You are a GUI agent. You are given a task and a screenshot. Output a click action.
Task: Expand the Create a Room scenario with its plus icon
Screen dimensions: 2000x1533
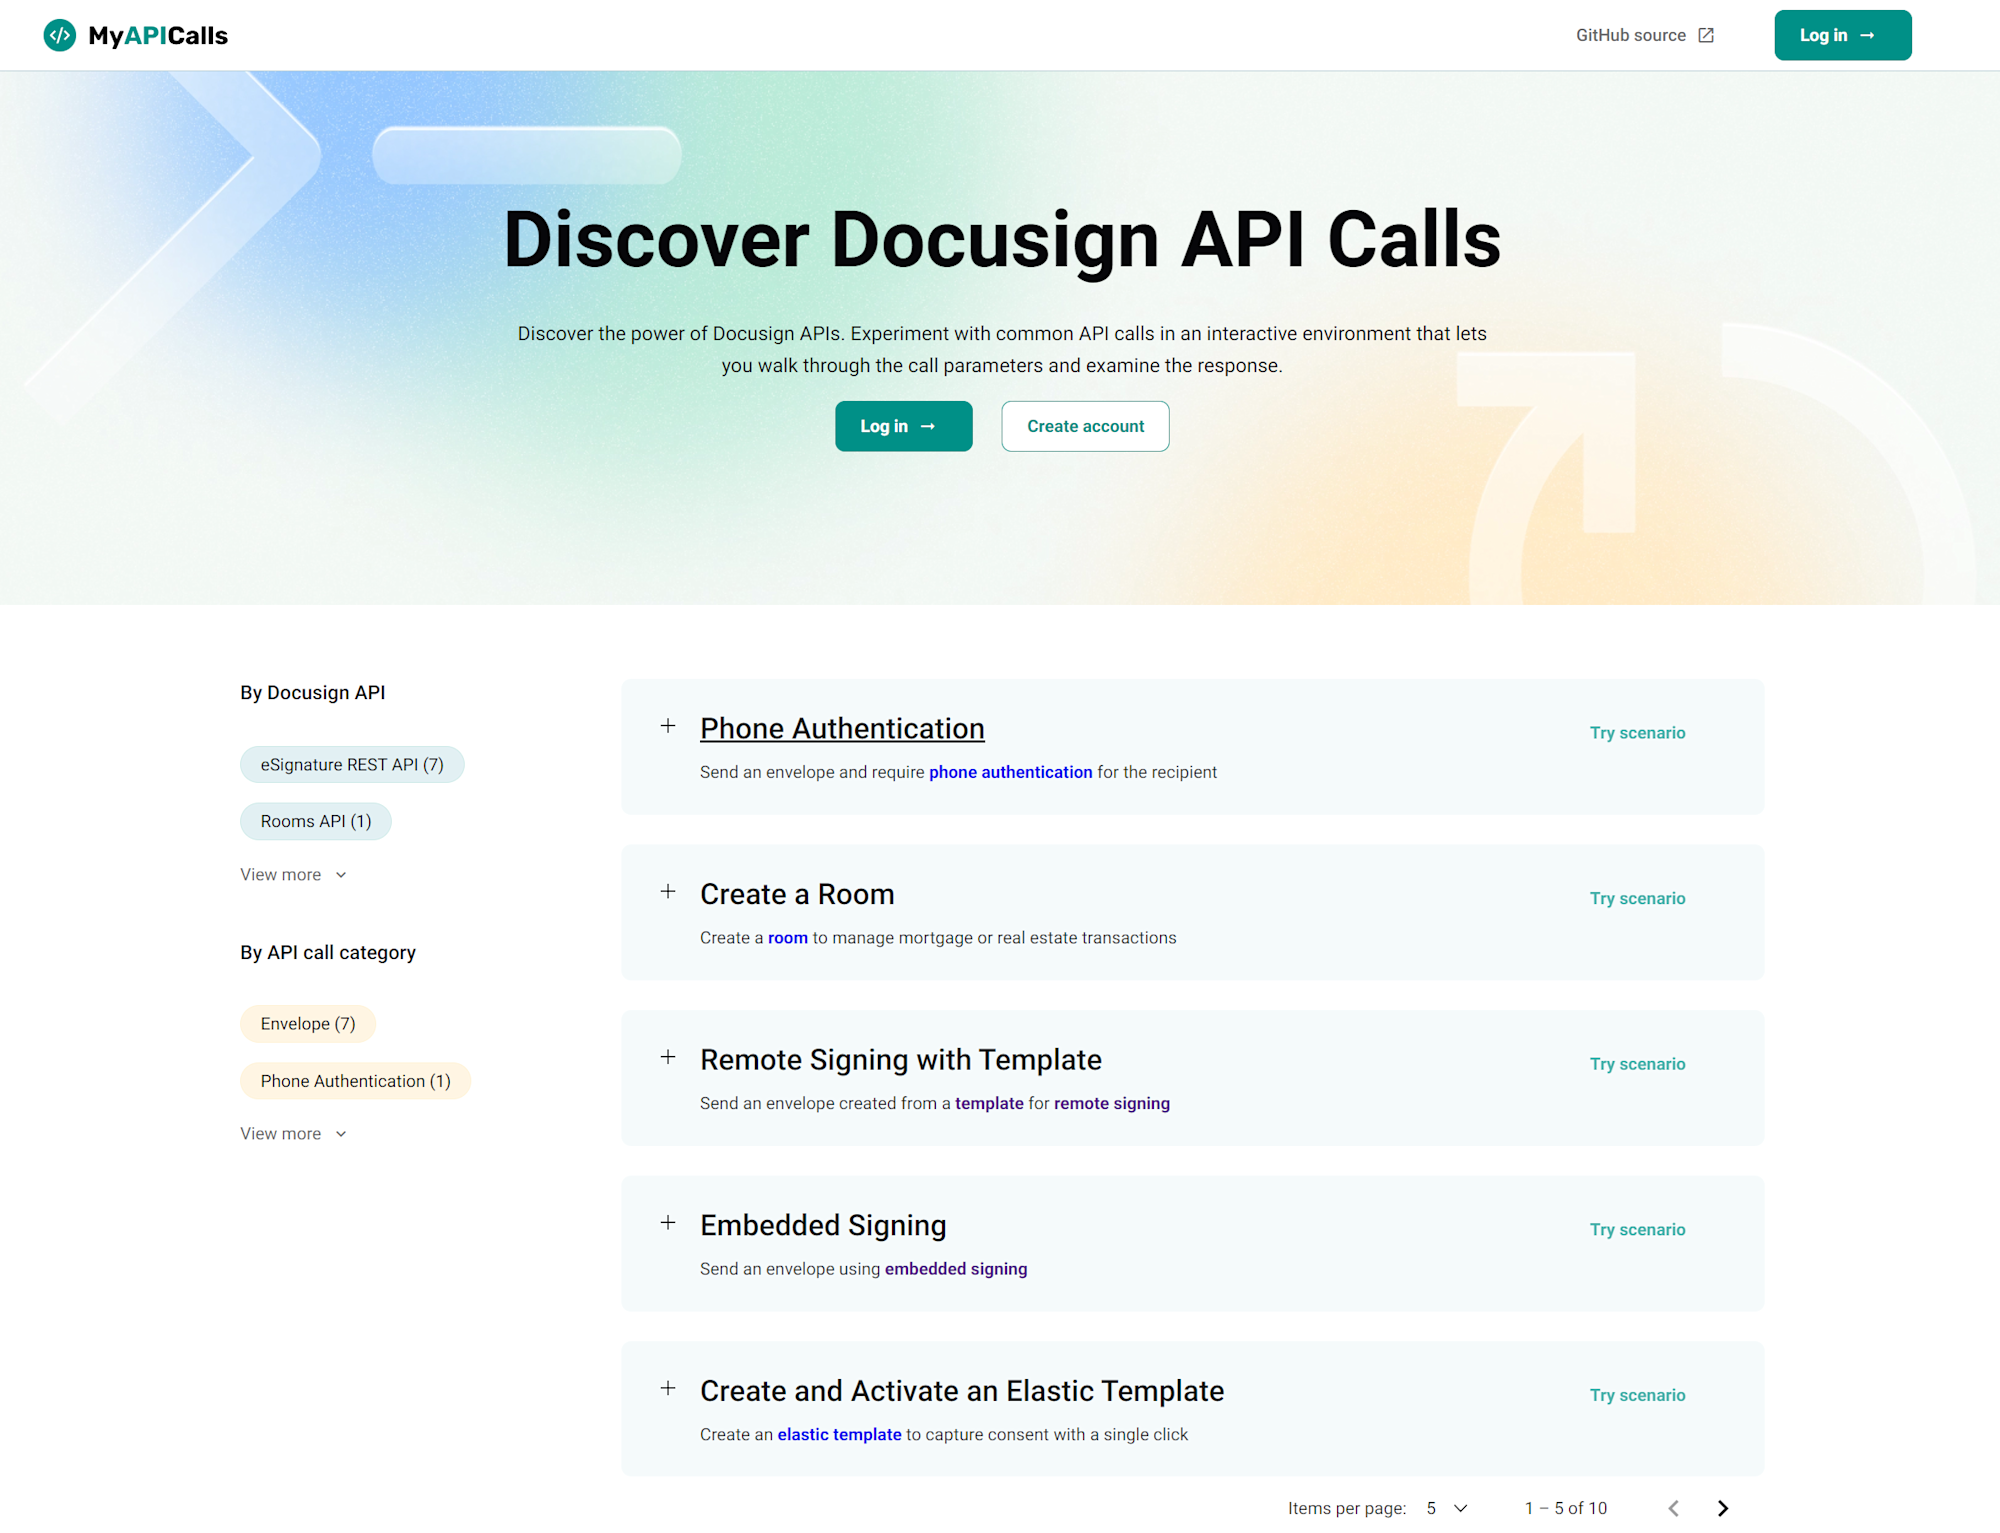(x=668, y=891)
